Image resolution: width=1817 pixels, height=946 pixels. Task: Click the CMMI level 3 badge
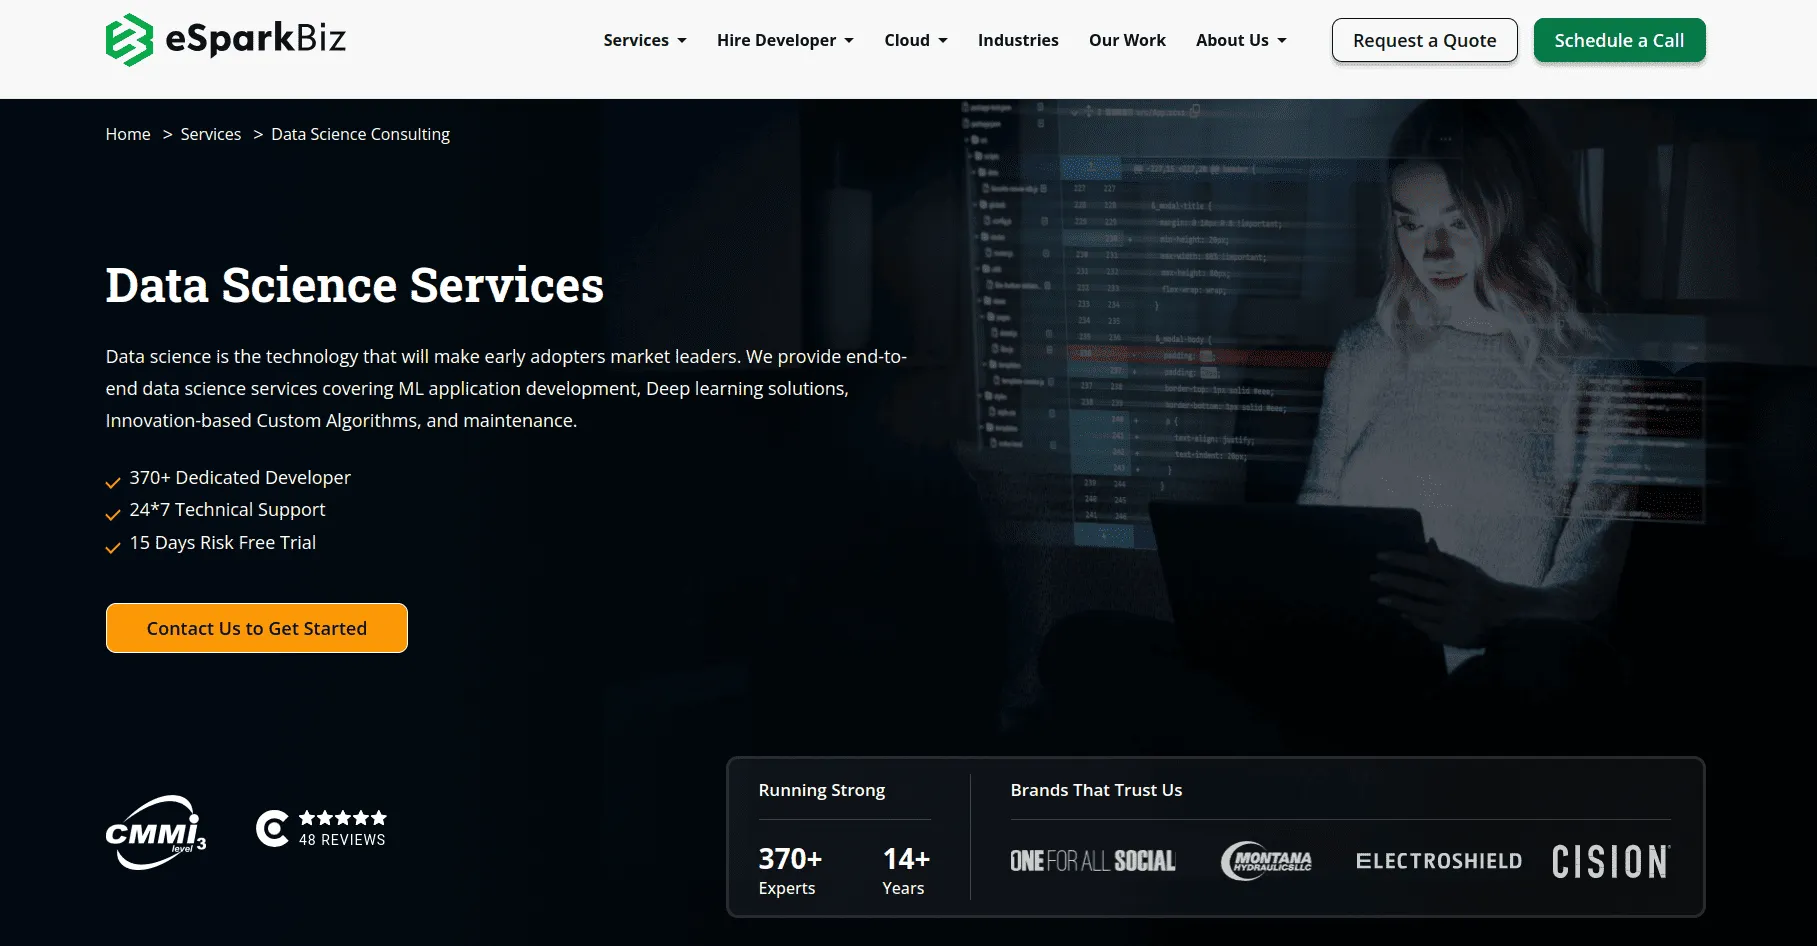click(x=156, y=832)
